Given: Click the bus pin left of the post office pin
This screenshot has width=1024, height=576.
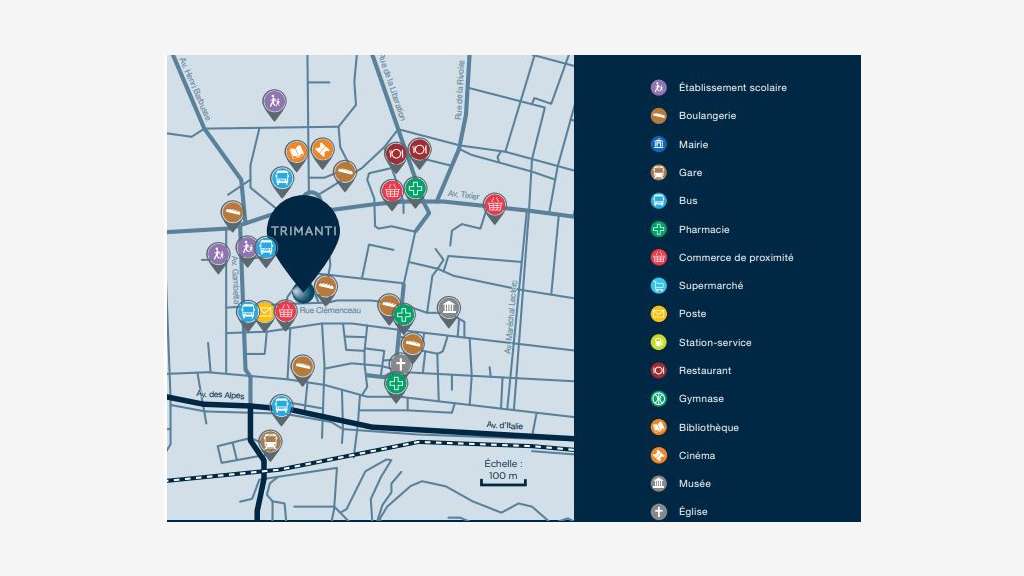Looking at the screenshot, I should (x=248, y=313).
